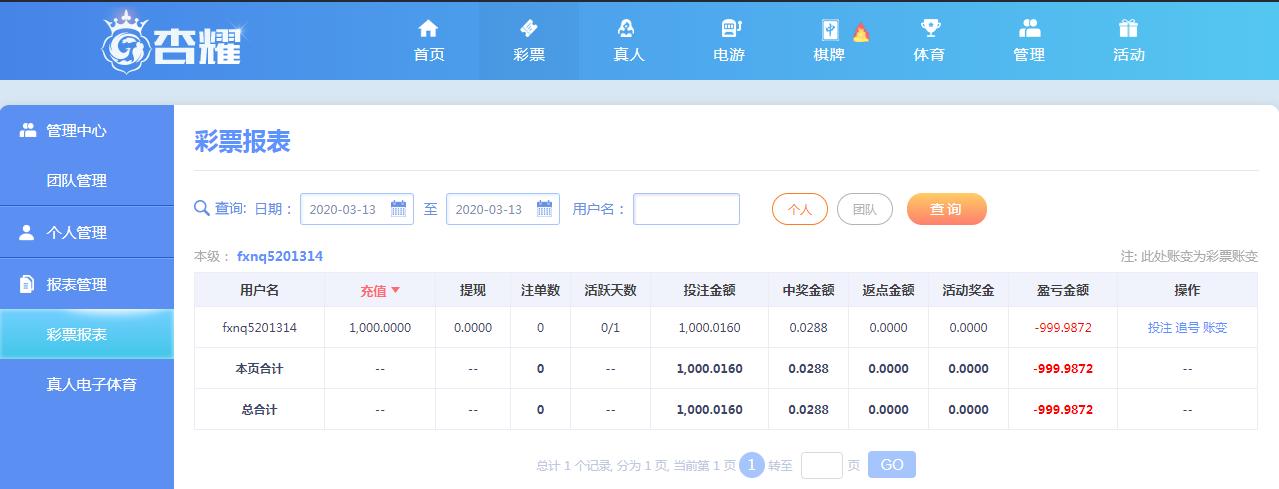
Task: Open the 真人 live casino icon
Action: [x=628, y=28]
